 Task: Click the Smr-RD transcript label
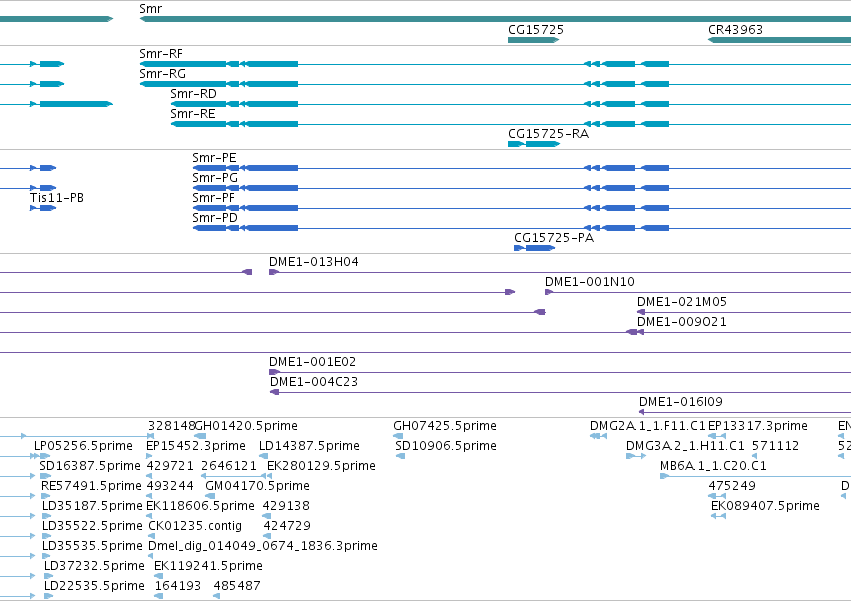pyautogui.click(x=193, y=94)
